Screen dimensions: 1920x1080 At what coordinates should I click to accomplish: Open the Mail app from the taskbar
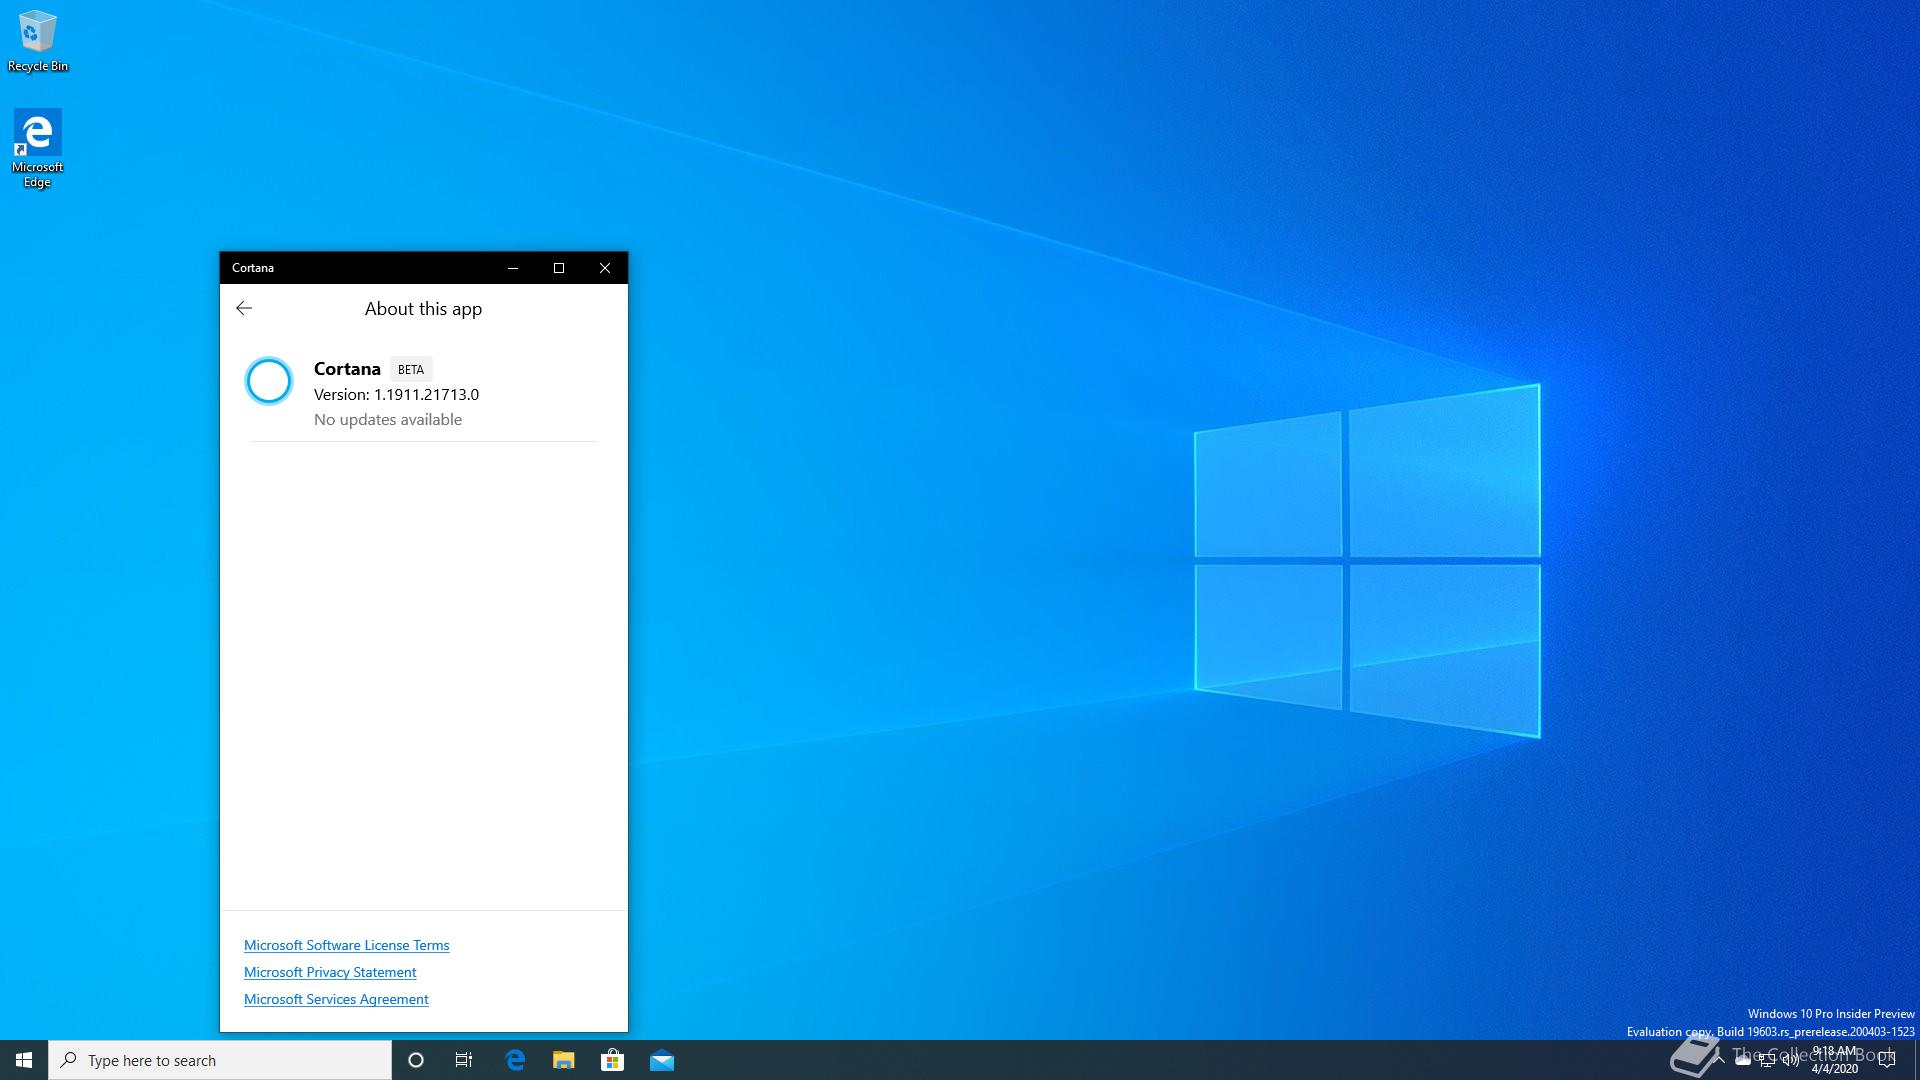662,1060
